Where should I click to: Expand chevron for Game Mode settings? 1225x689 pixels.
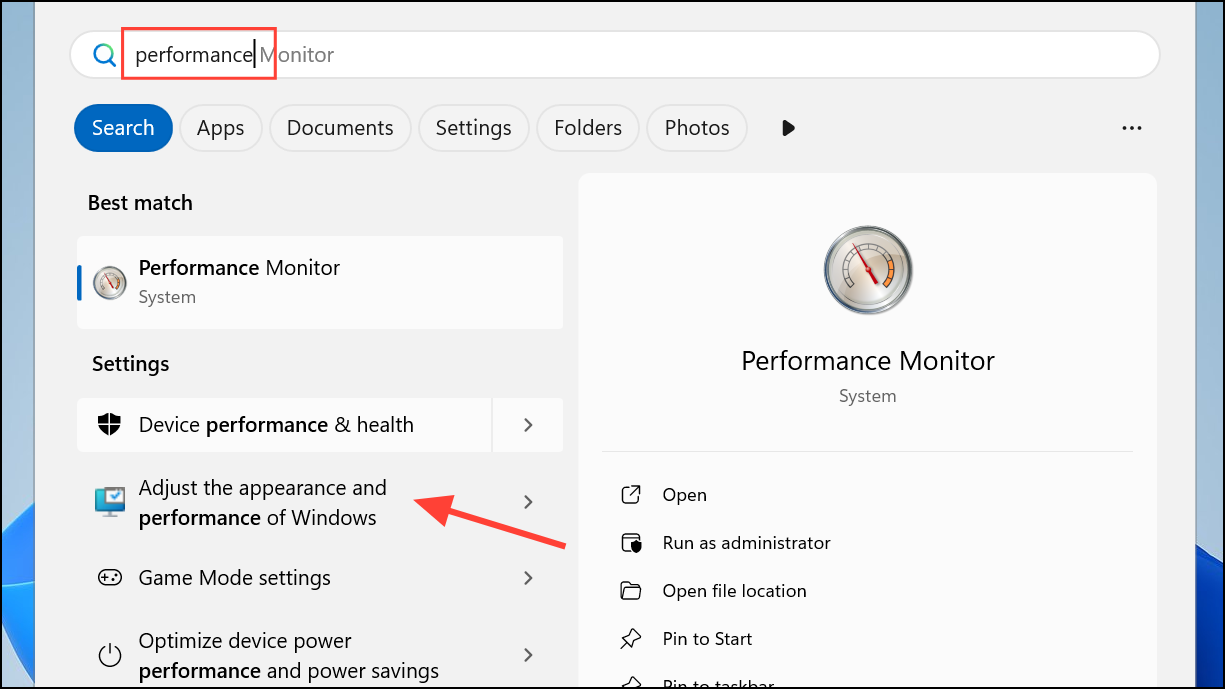click(x=528, y=578)
